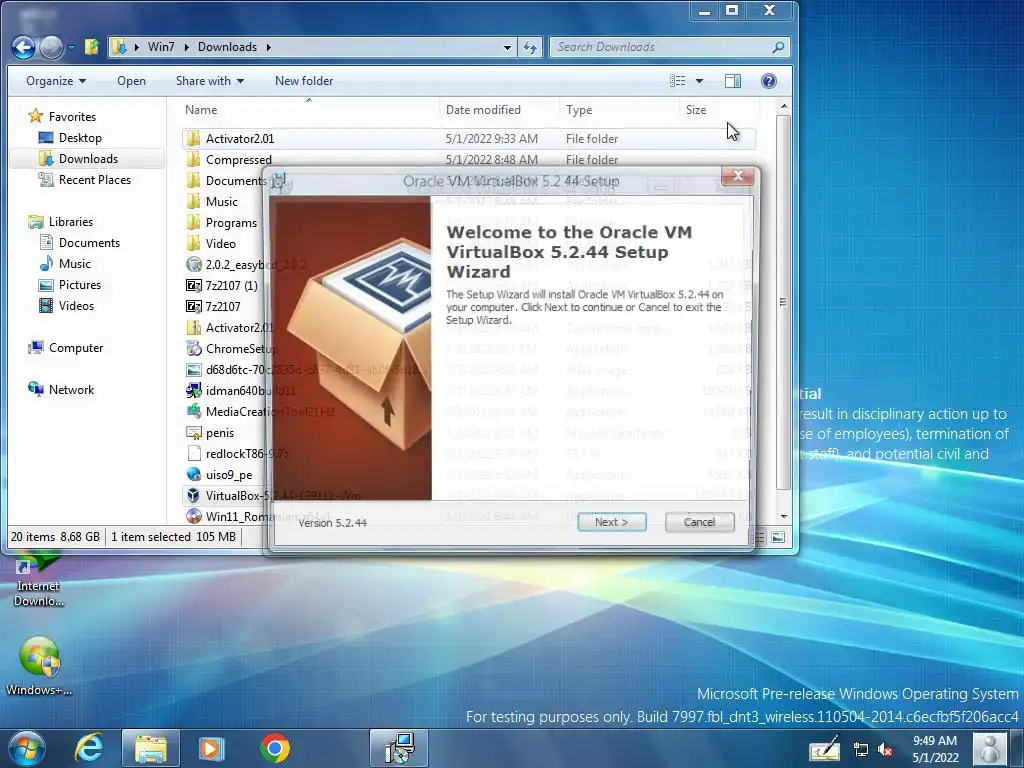Screen dimensions: 1024x768
Task: Create a New folder from the toolbar
Action: click(x=304, y=81)
